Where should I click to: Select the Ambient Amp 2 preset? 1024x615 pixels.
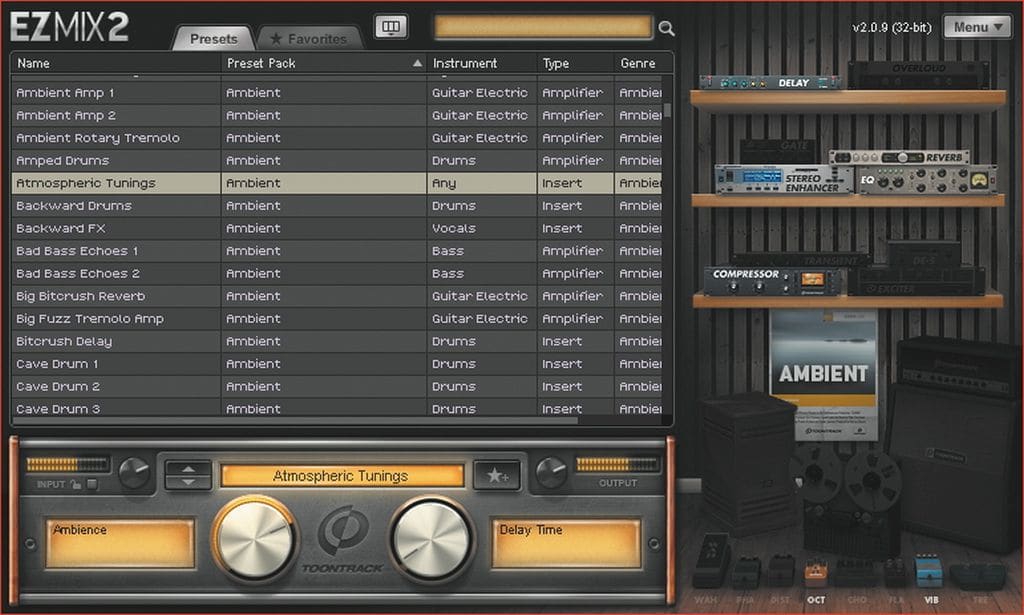[x=337, y=116]
